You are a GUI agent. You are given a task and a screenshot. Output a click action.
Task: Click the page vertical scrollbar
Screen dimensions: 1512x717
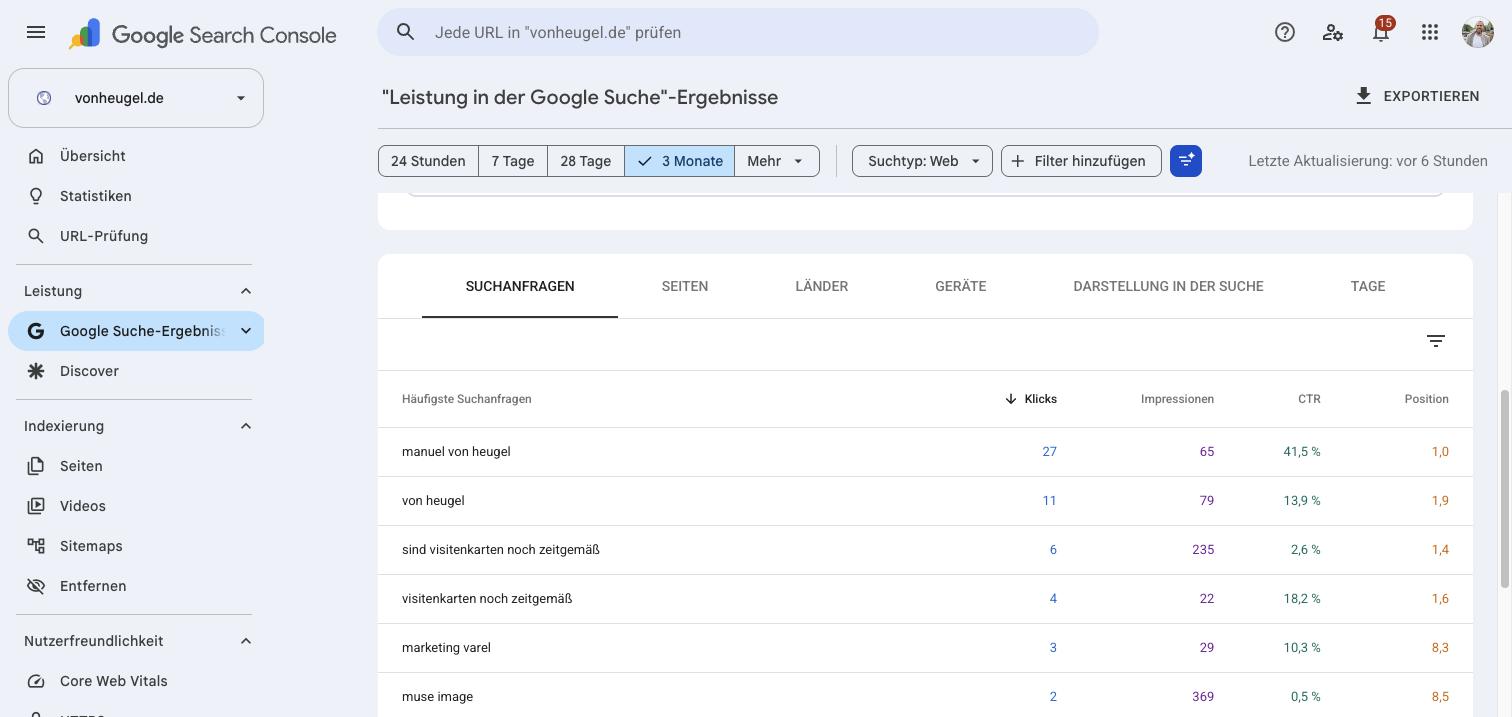pyautogui.click(x=1505, y=490)
